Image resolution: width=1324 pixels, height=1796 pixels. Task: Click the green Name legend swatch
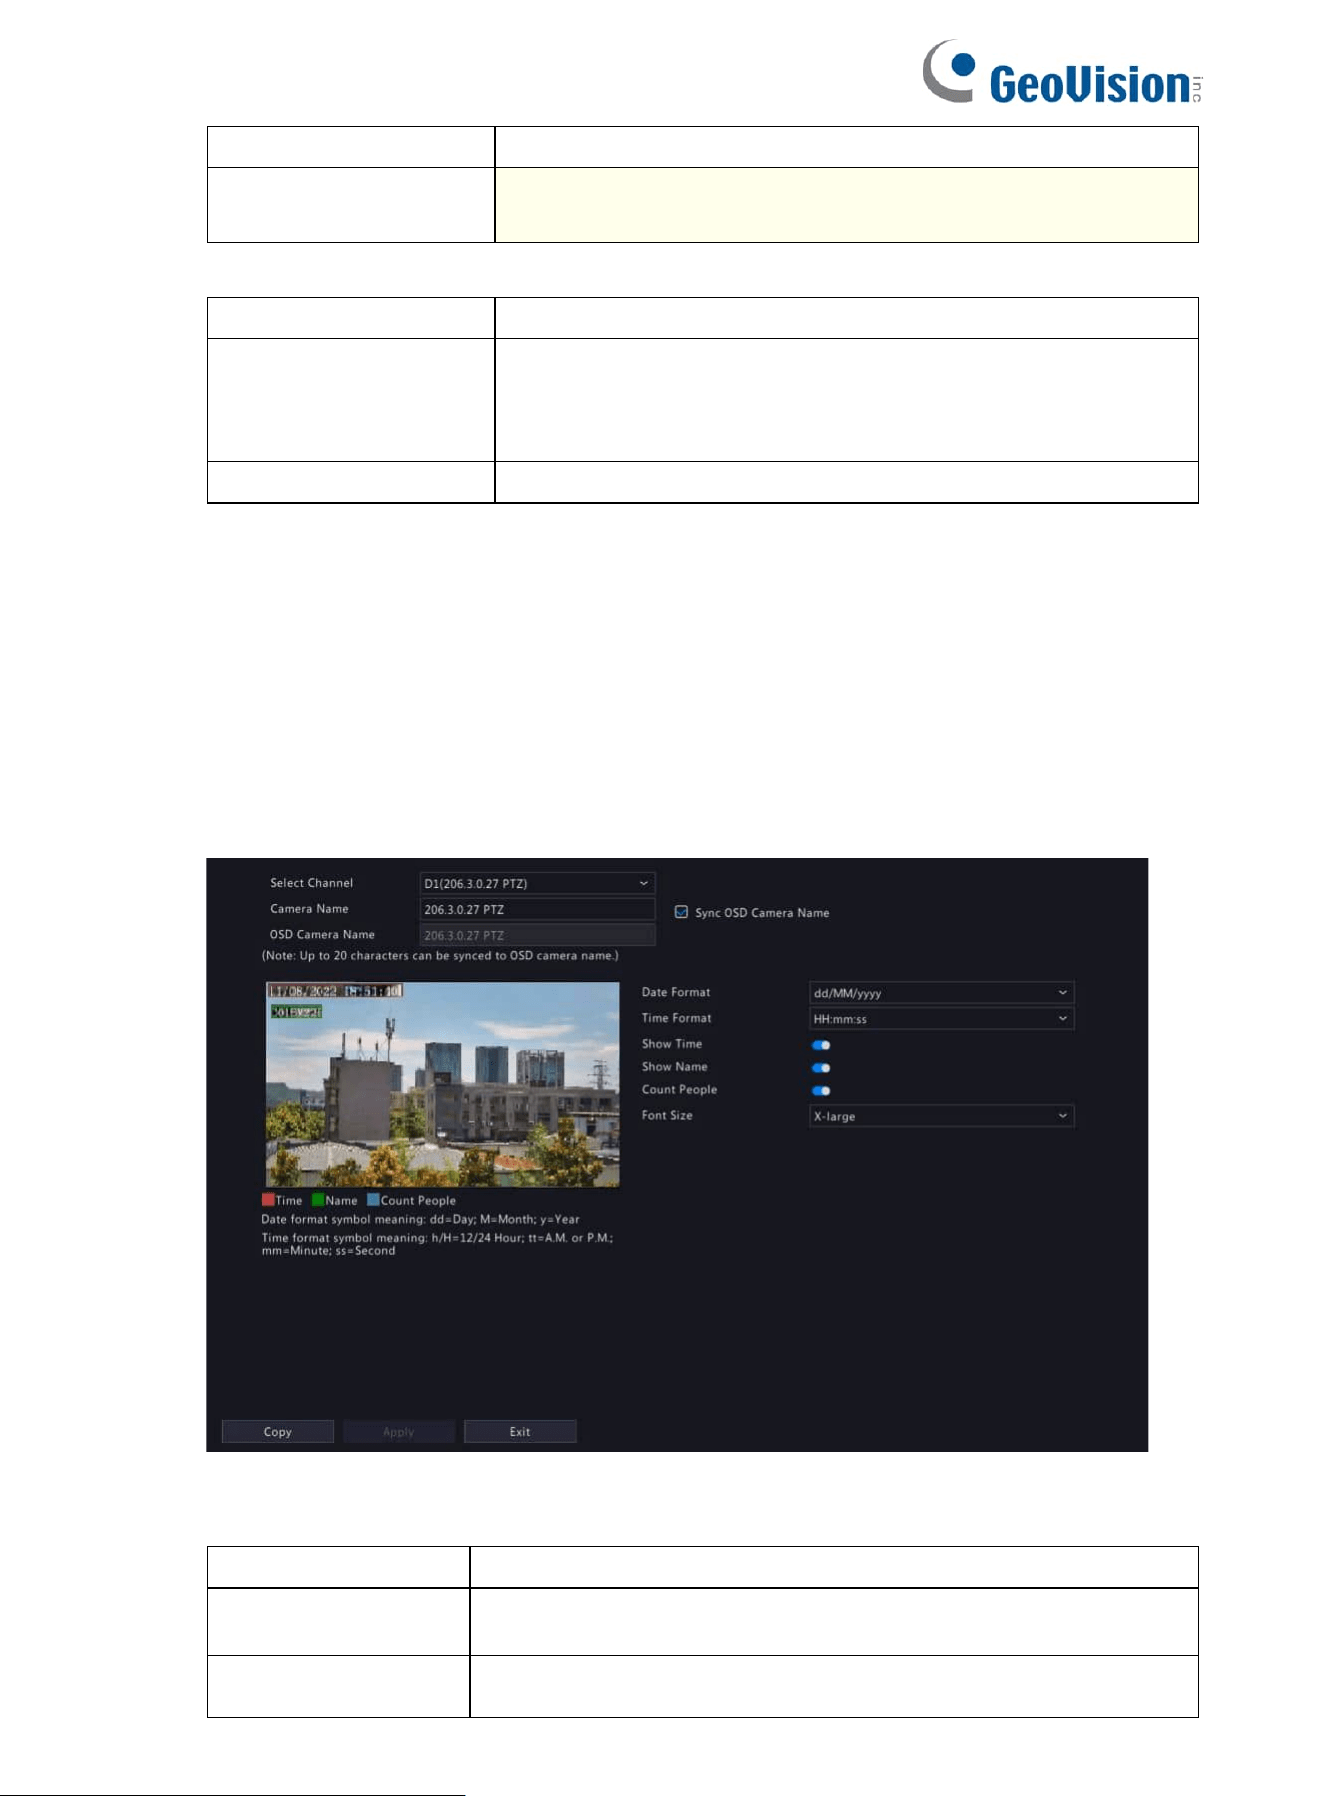(318, 1200)
